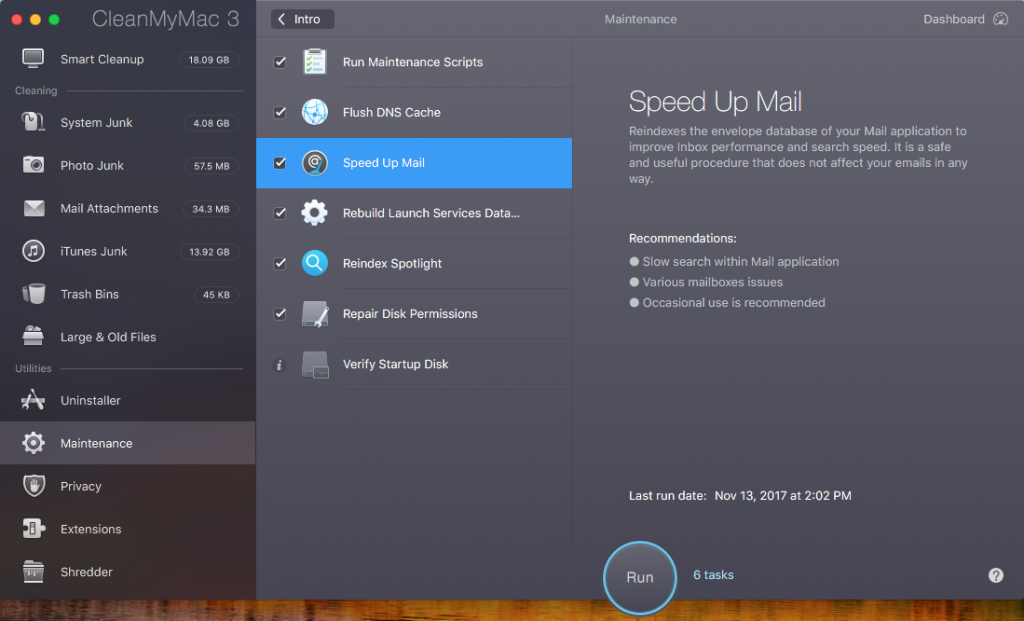Click the Run Maintenance Scripts clipboard icon

point(315,62)
